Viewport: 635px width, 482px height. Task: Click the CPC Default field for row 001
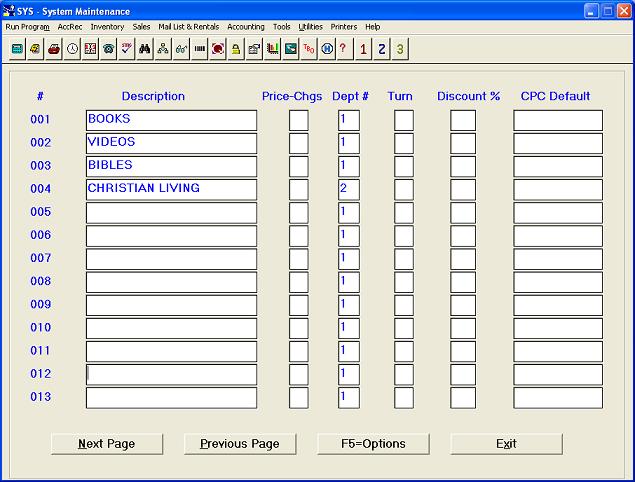558,120
